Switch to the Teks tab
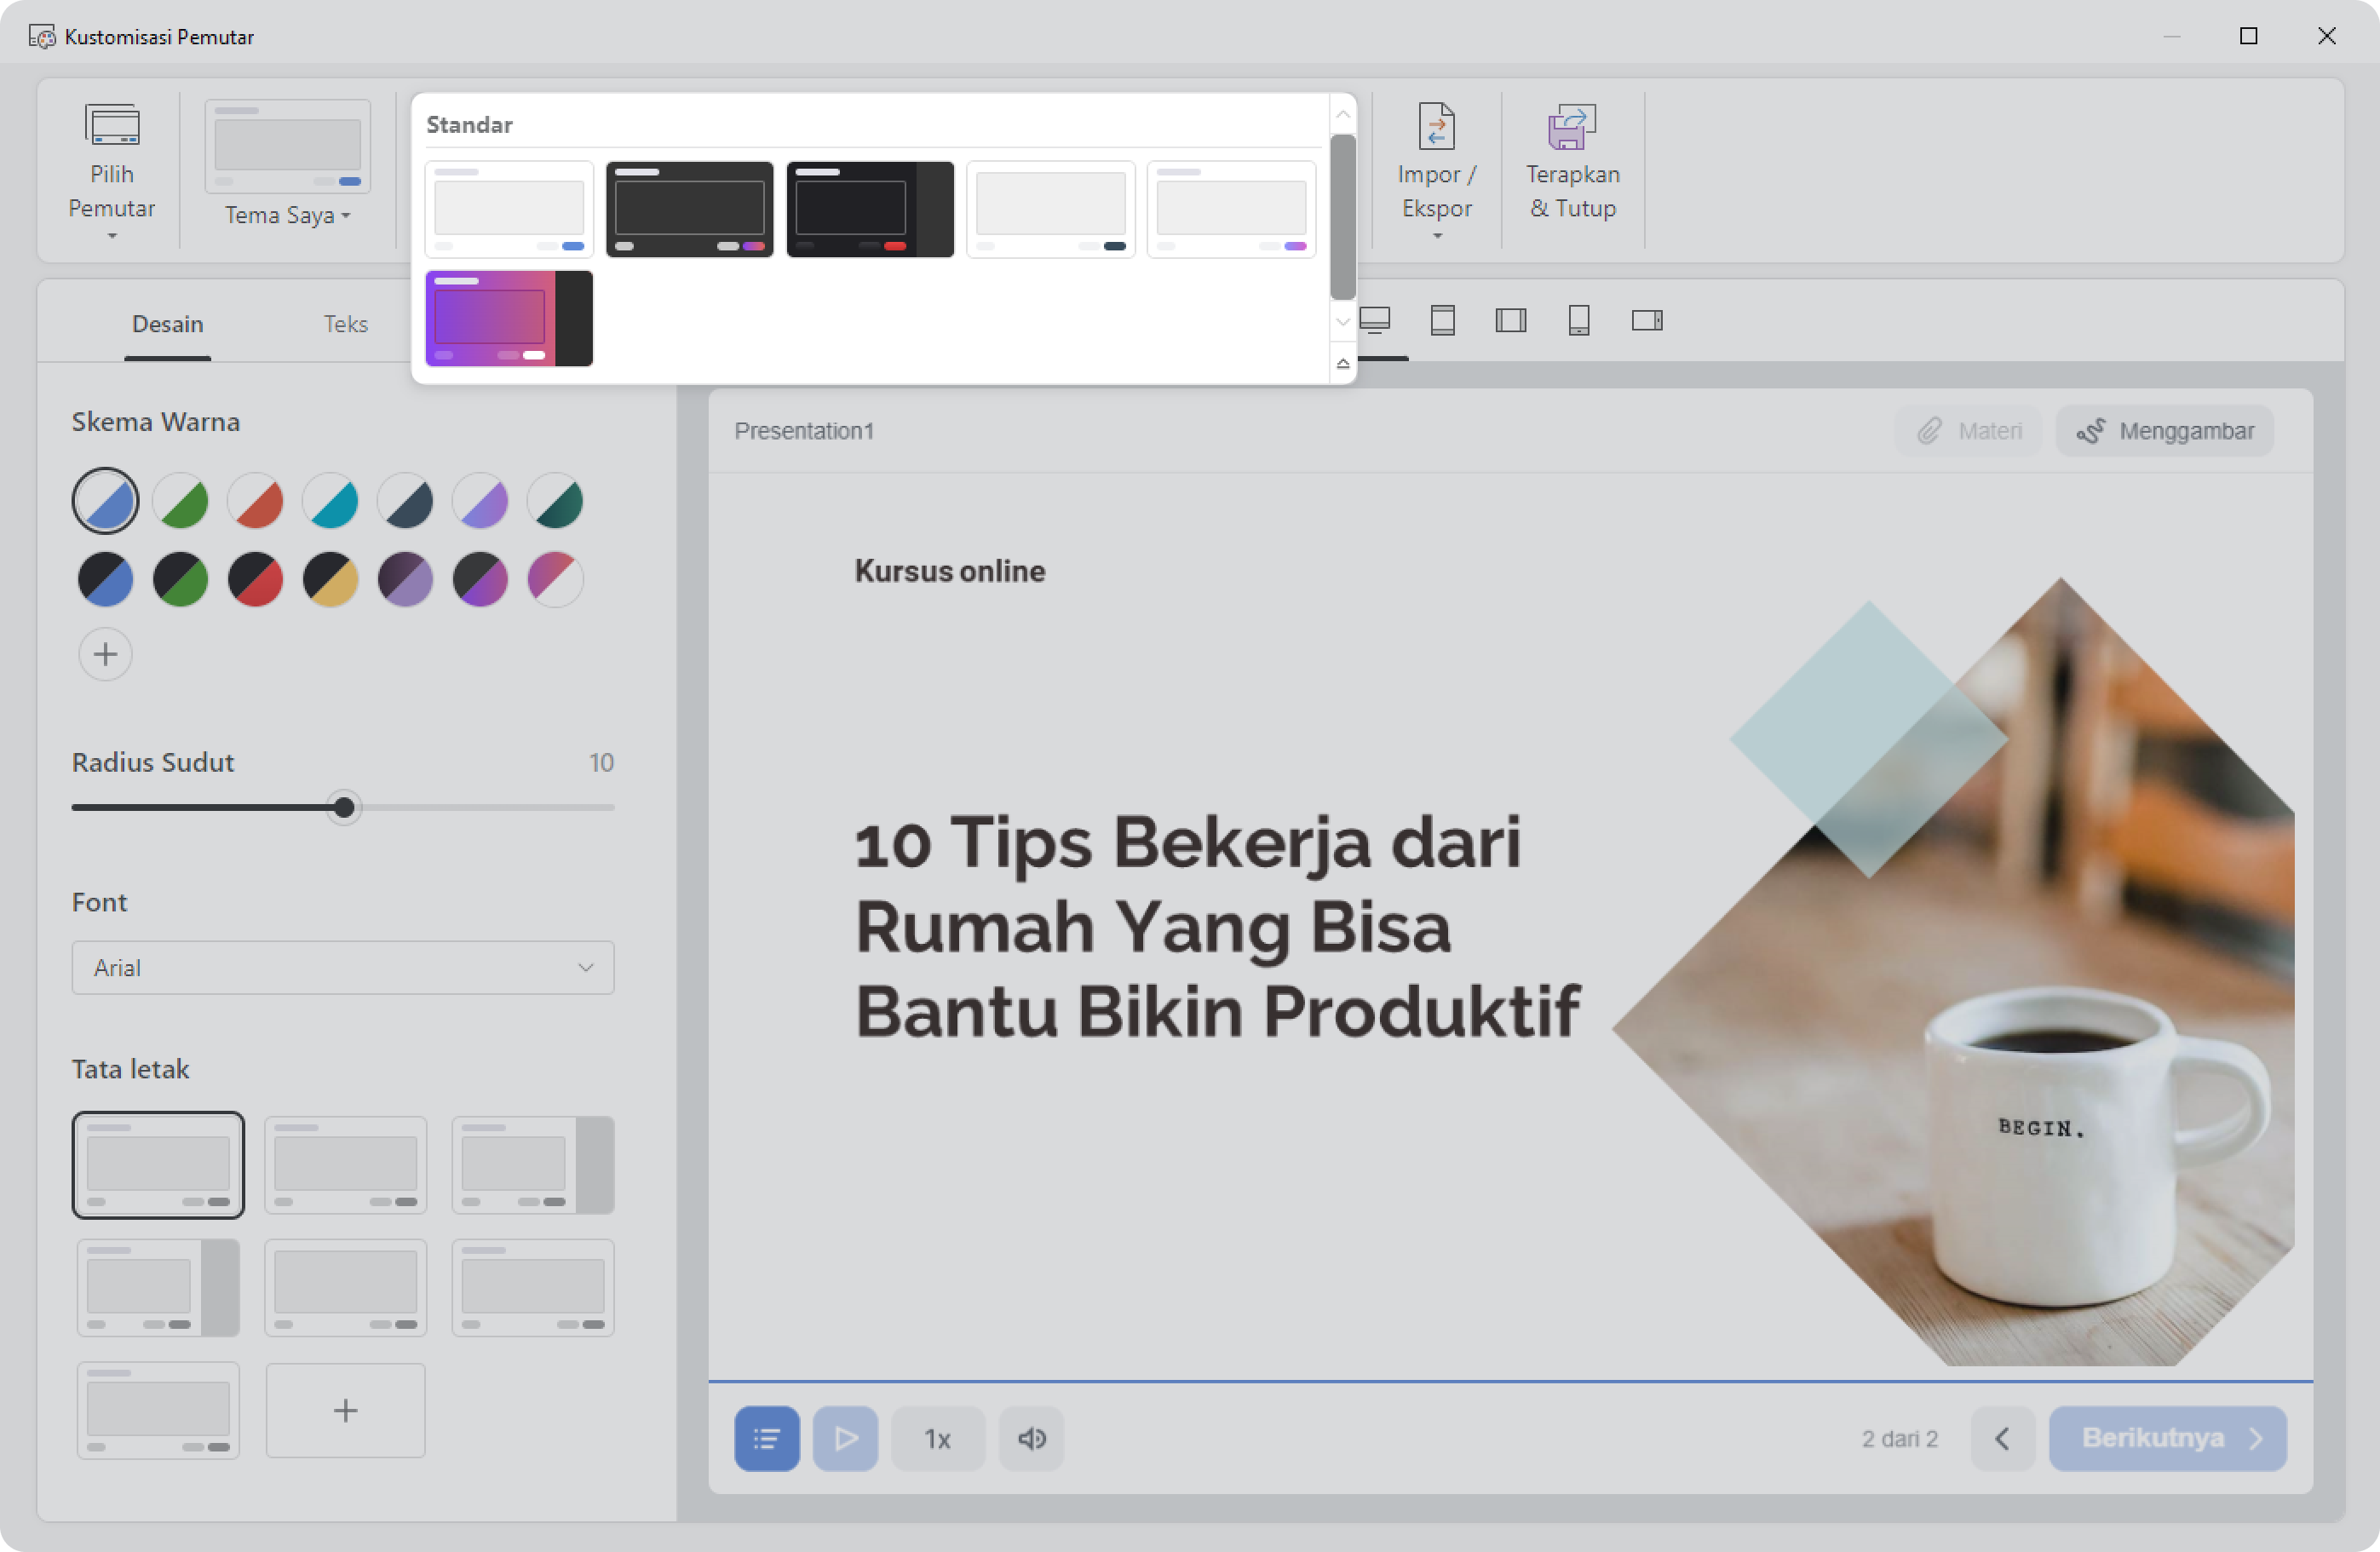This screenshot has height=1552, width=2380. pos(345,324)
